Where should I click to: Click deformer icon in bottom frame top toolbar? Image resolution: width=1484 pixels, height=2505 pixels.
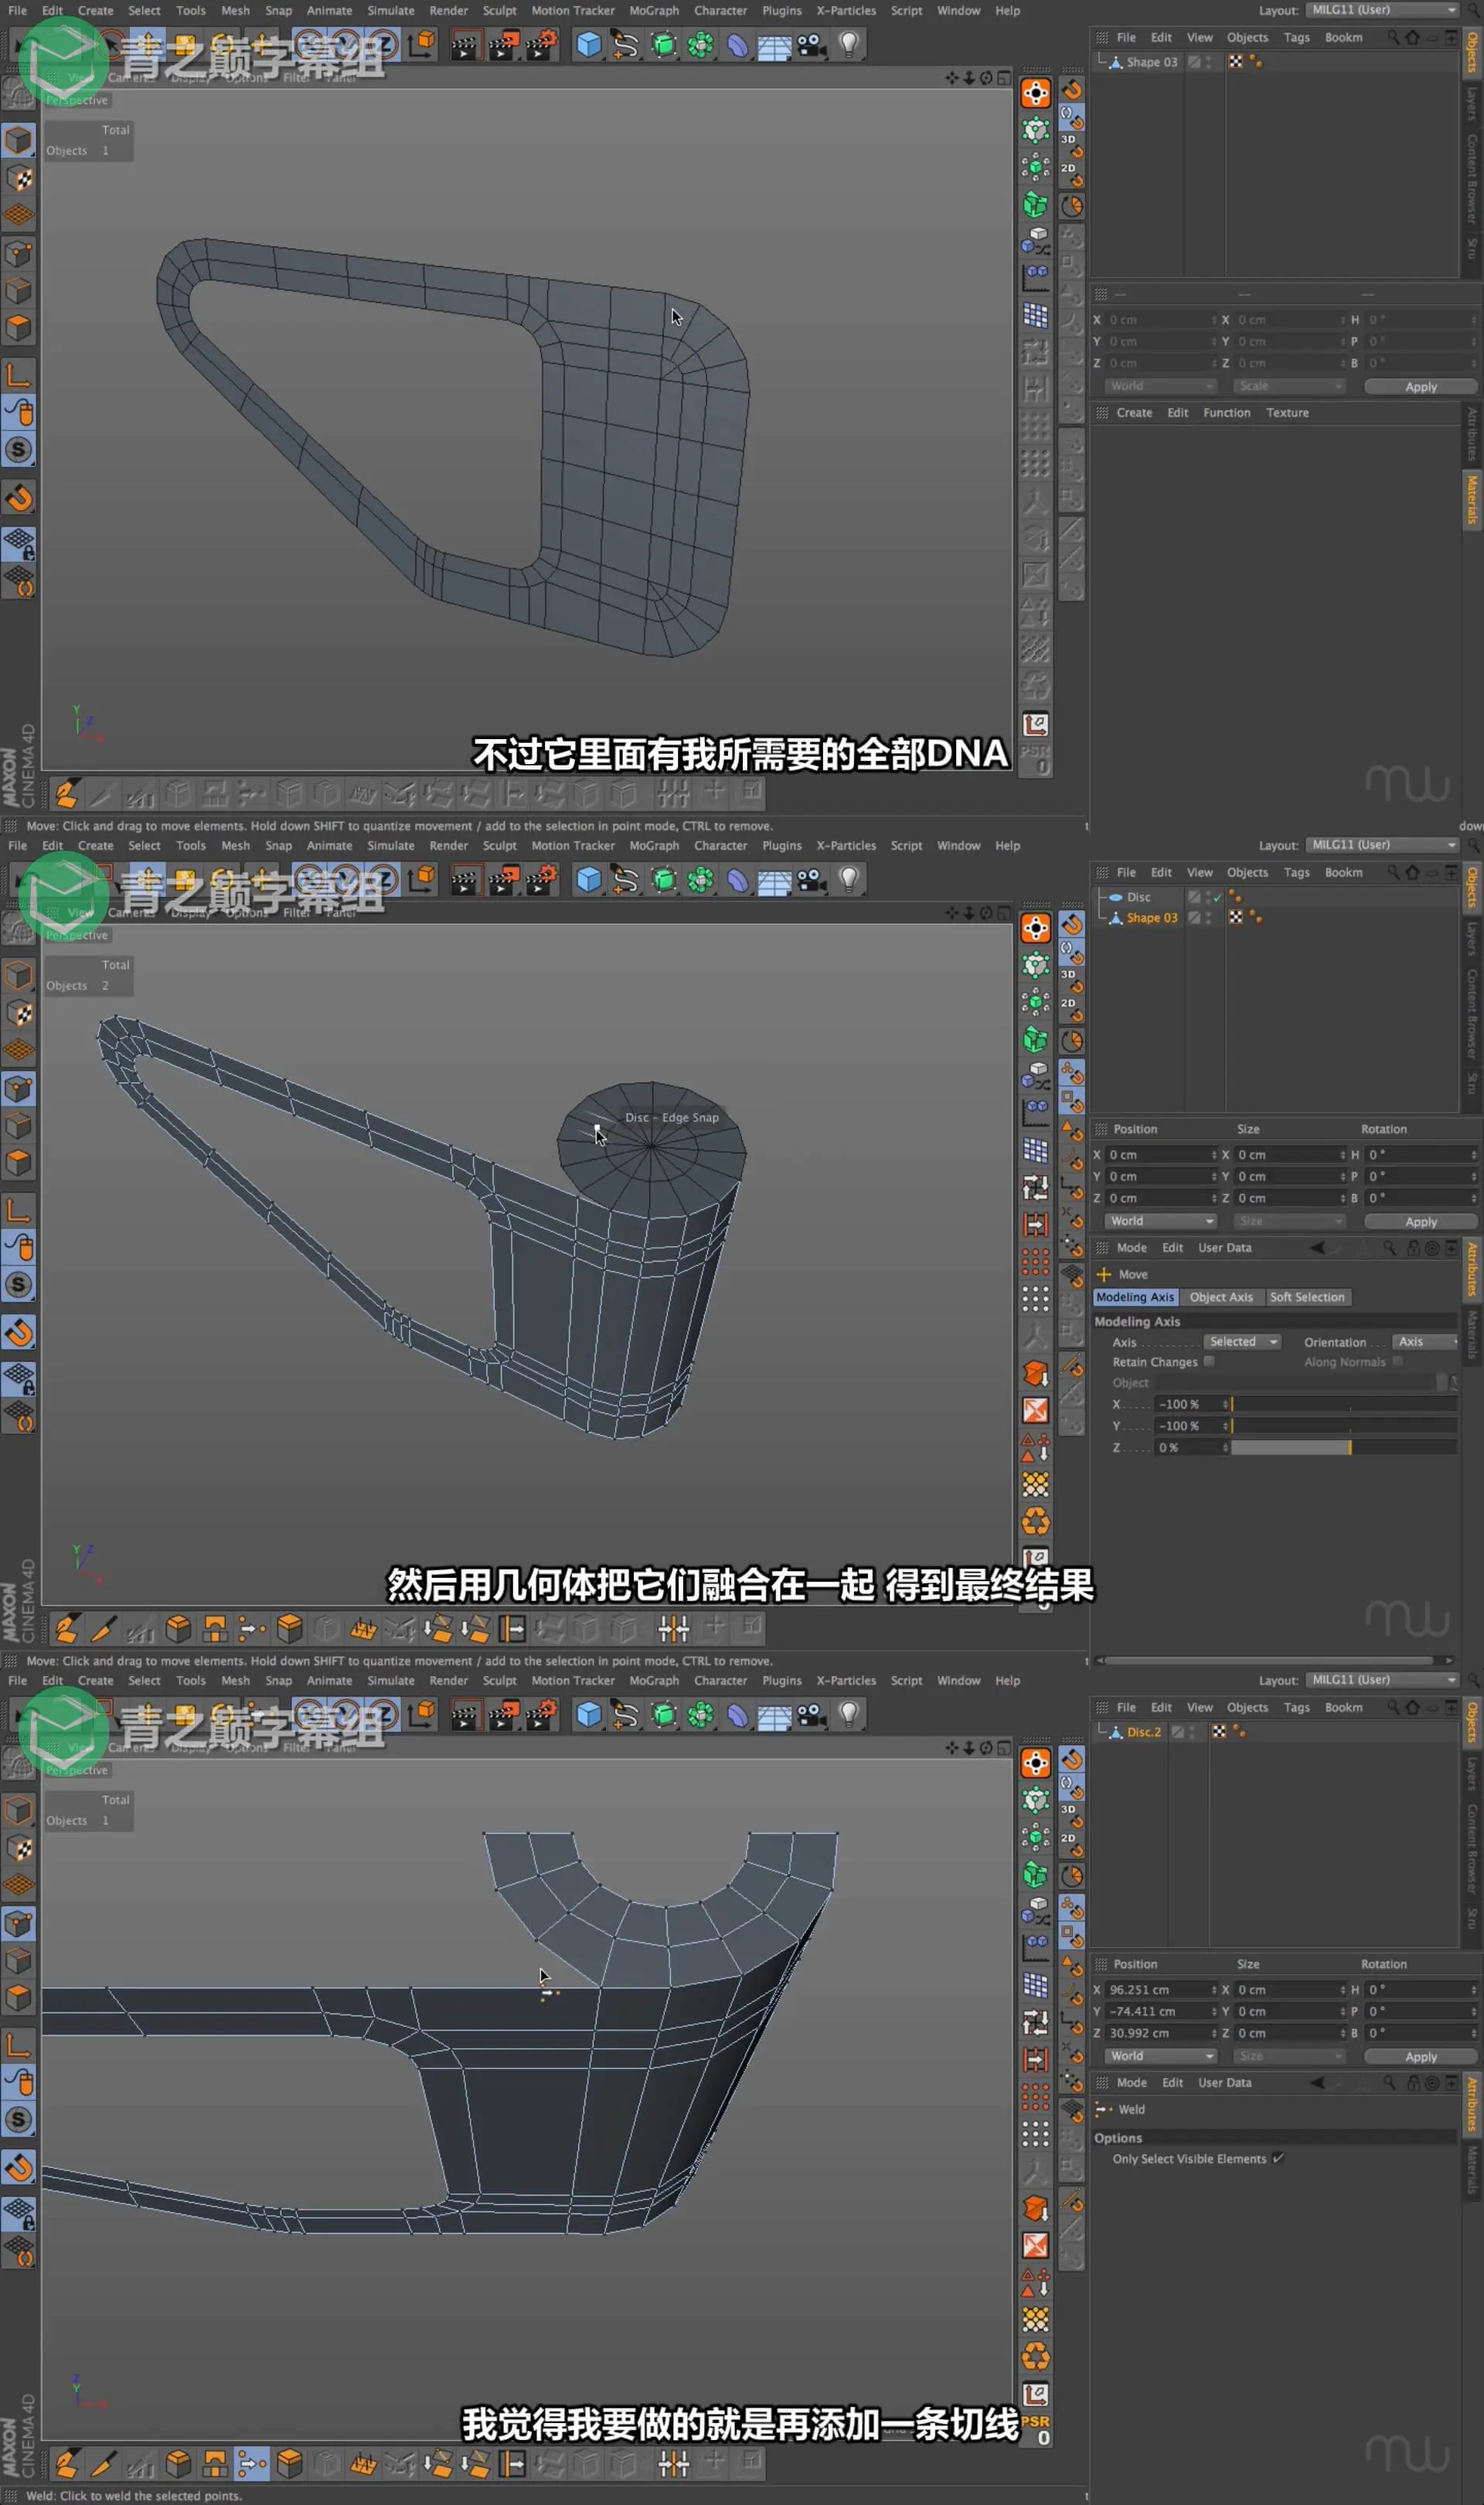737,1714
